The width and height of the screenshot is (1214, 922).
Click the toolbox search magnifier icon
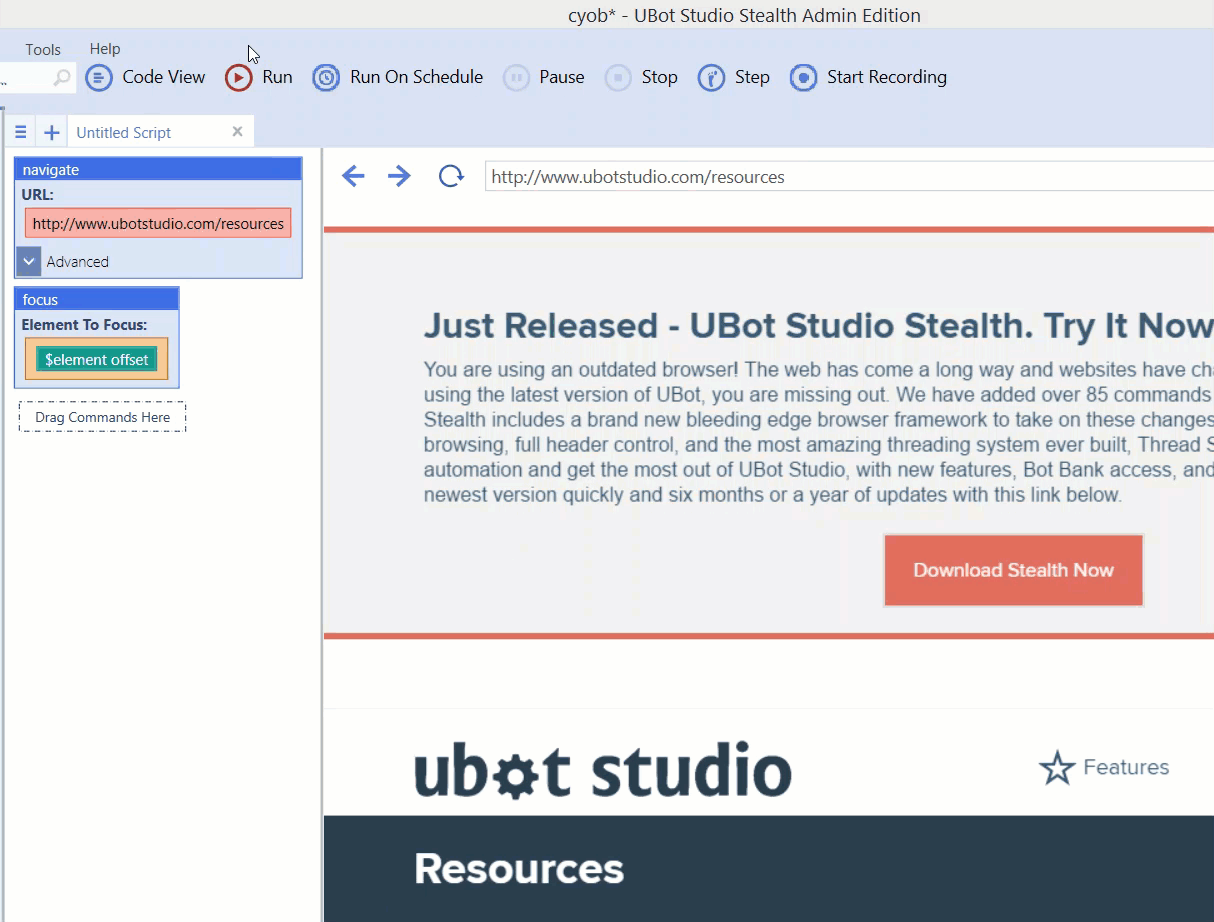coord(62,77)
